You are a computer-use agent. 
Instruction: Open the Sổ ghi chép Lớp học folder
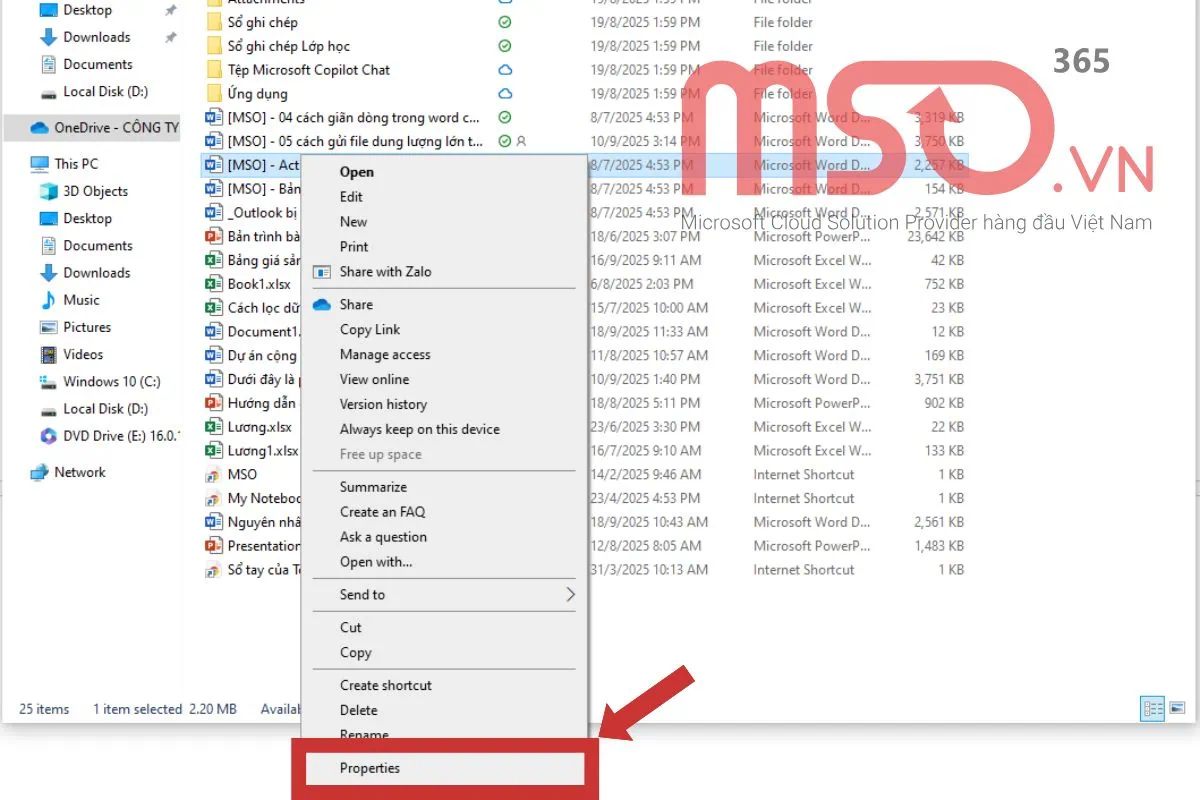288,46
